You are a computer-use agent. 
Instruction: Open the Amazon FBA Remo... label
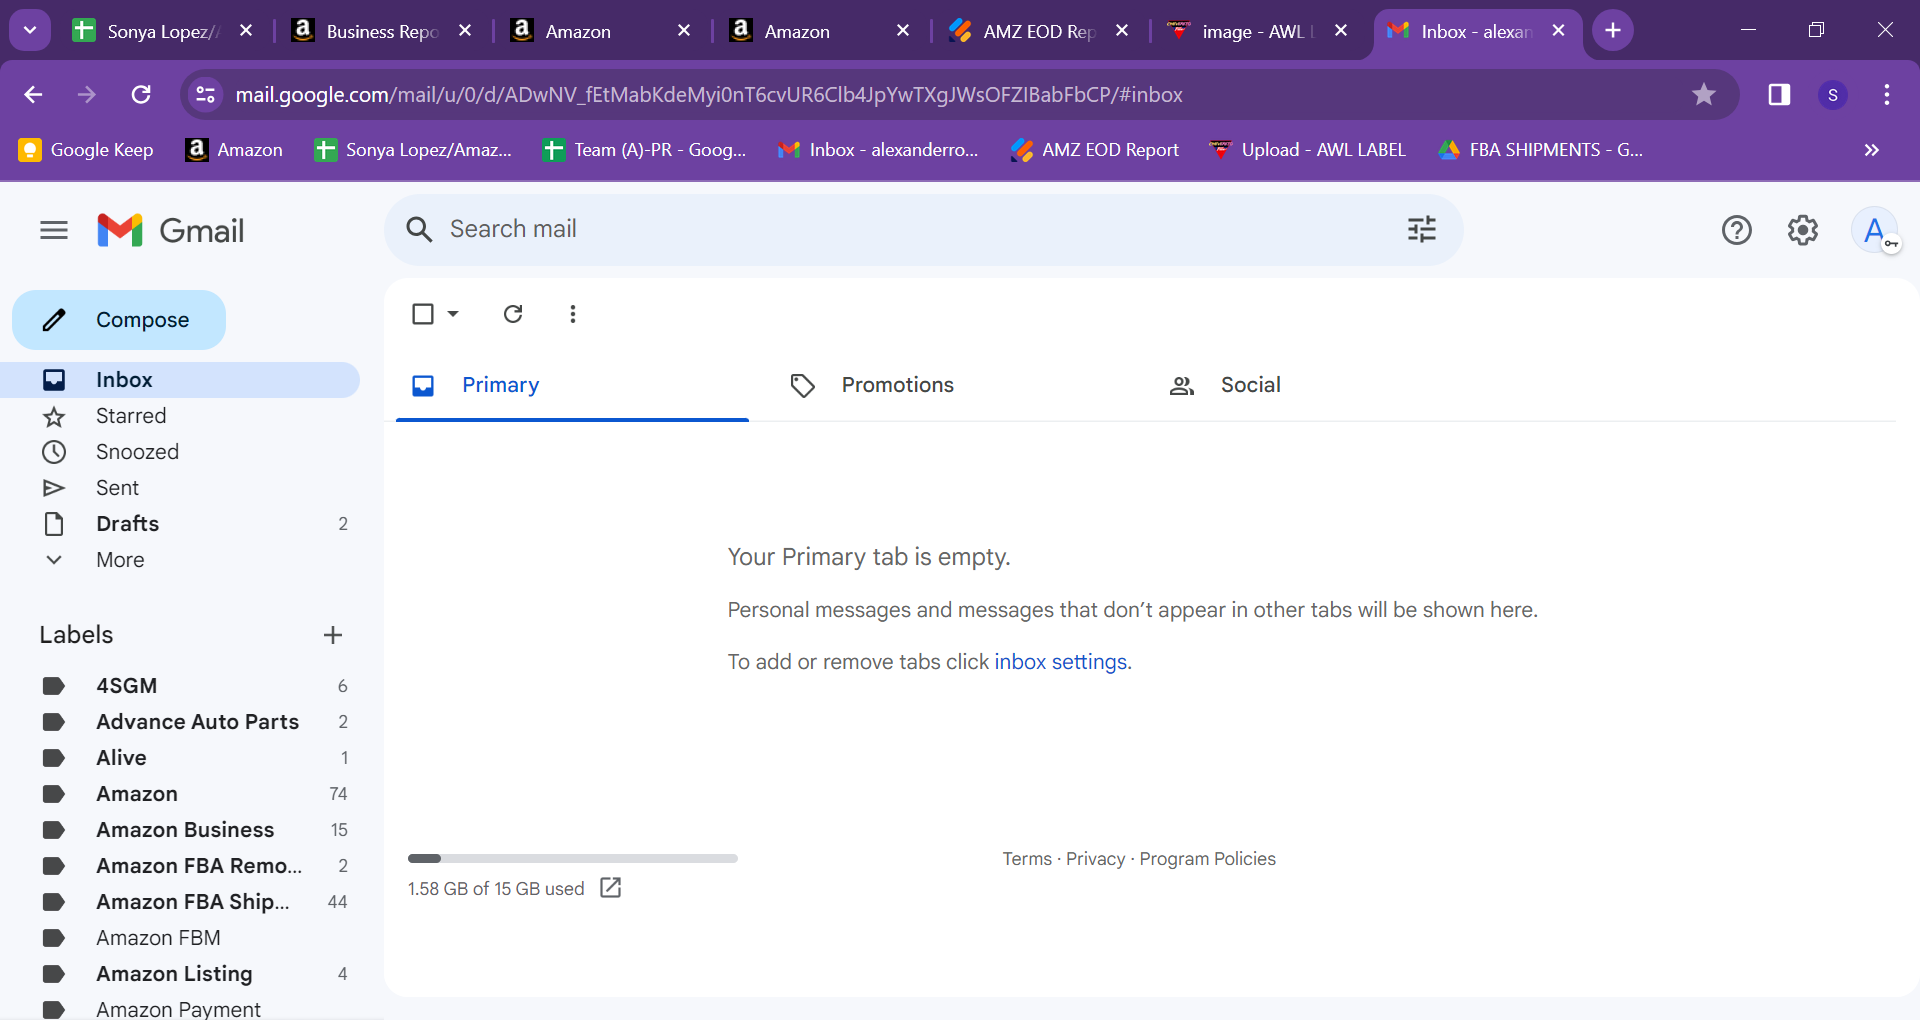point(180,866)
